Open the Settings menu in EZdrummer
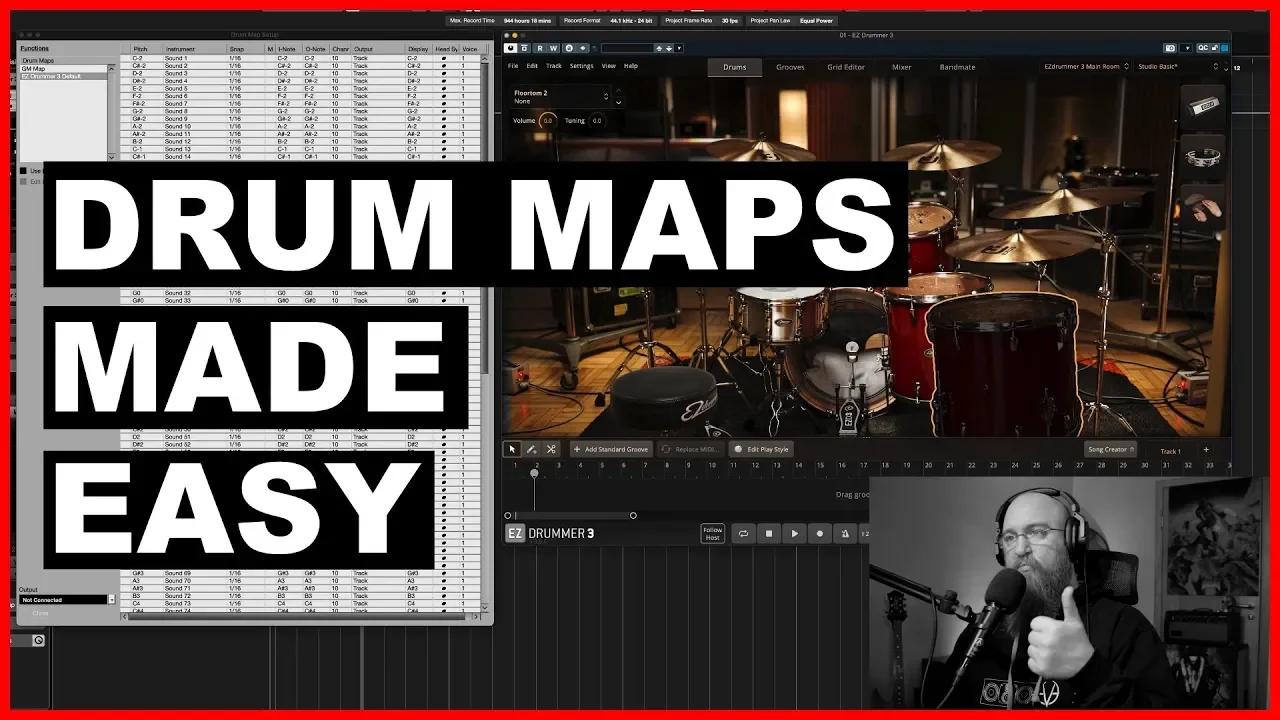The width and height of the screenshot is (1280, 720). [x=580, y=65]
